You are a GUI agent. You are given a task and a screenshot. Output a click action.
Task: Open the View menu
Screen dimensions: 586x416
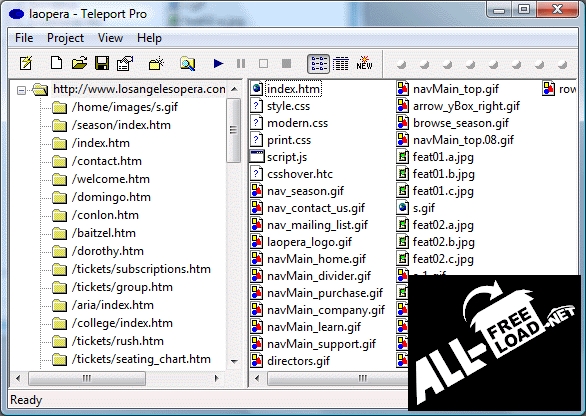pos(110,38)
